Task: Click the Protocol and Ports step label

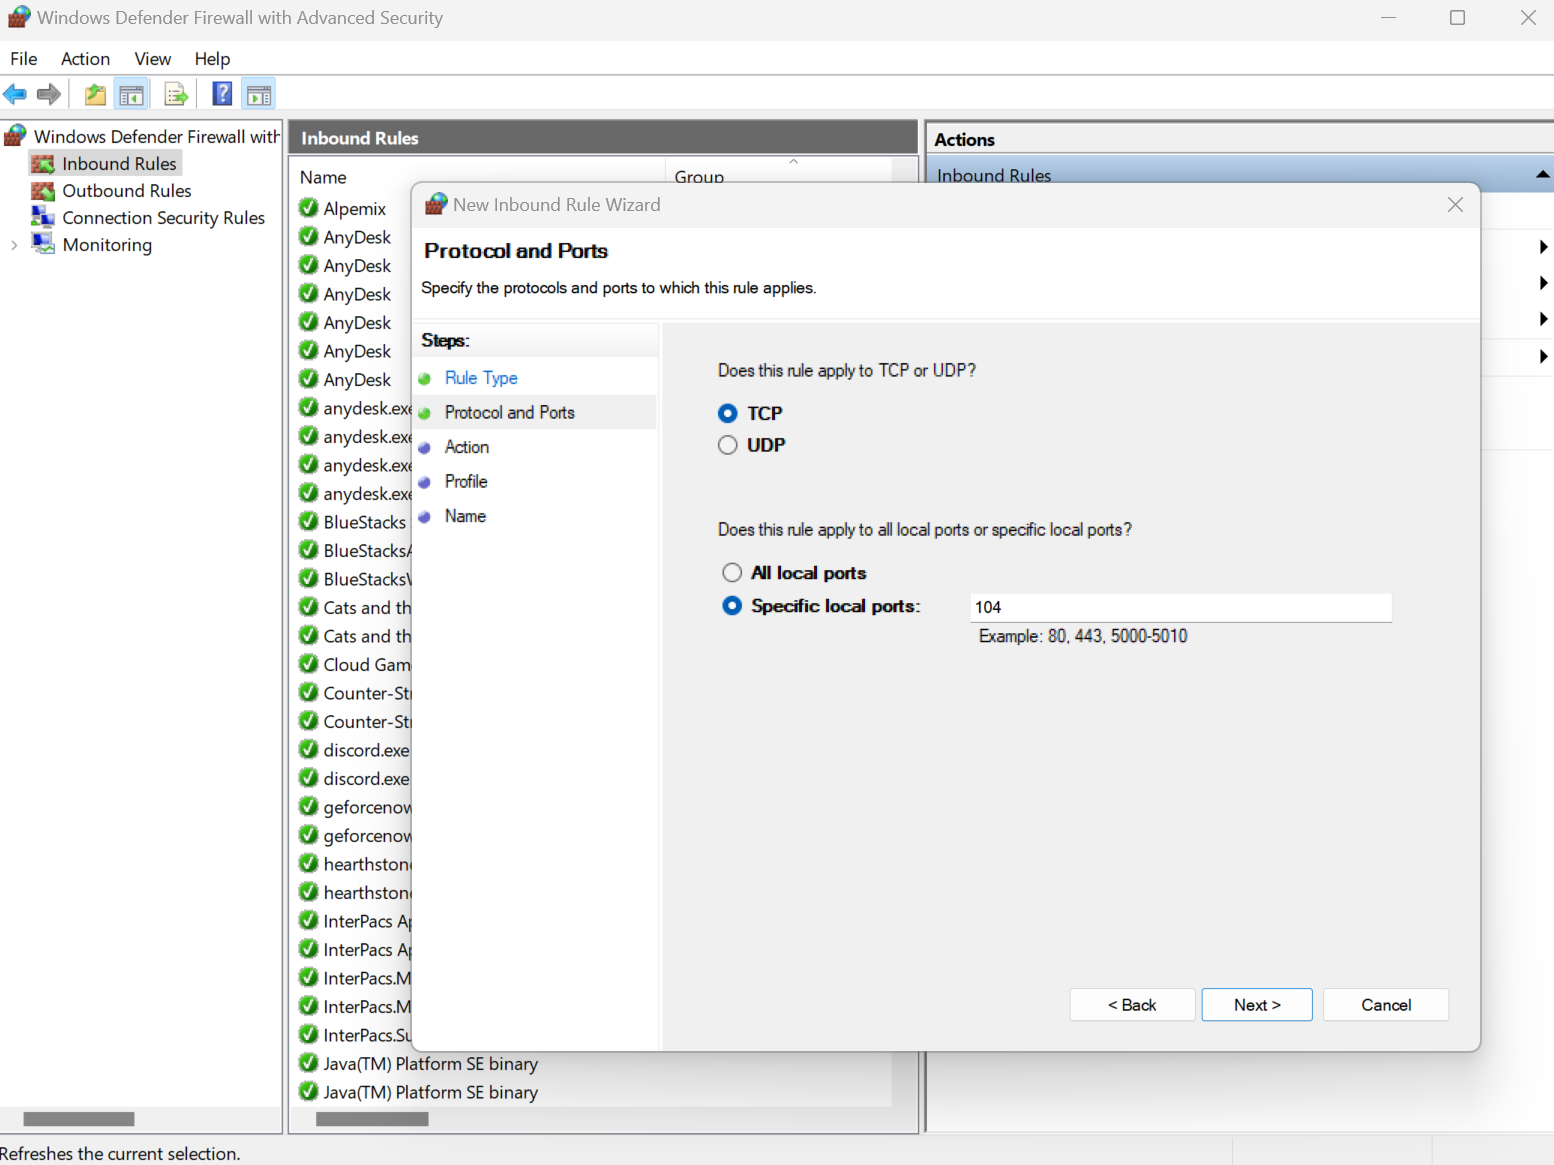Action: click(510, 413)
